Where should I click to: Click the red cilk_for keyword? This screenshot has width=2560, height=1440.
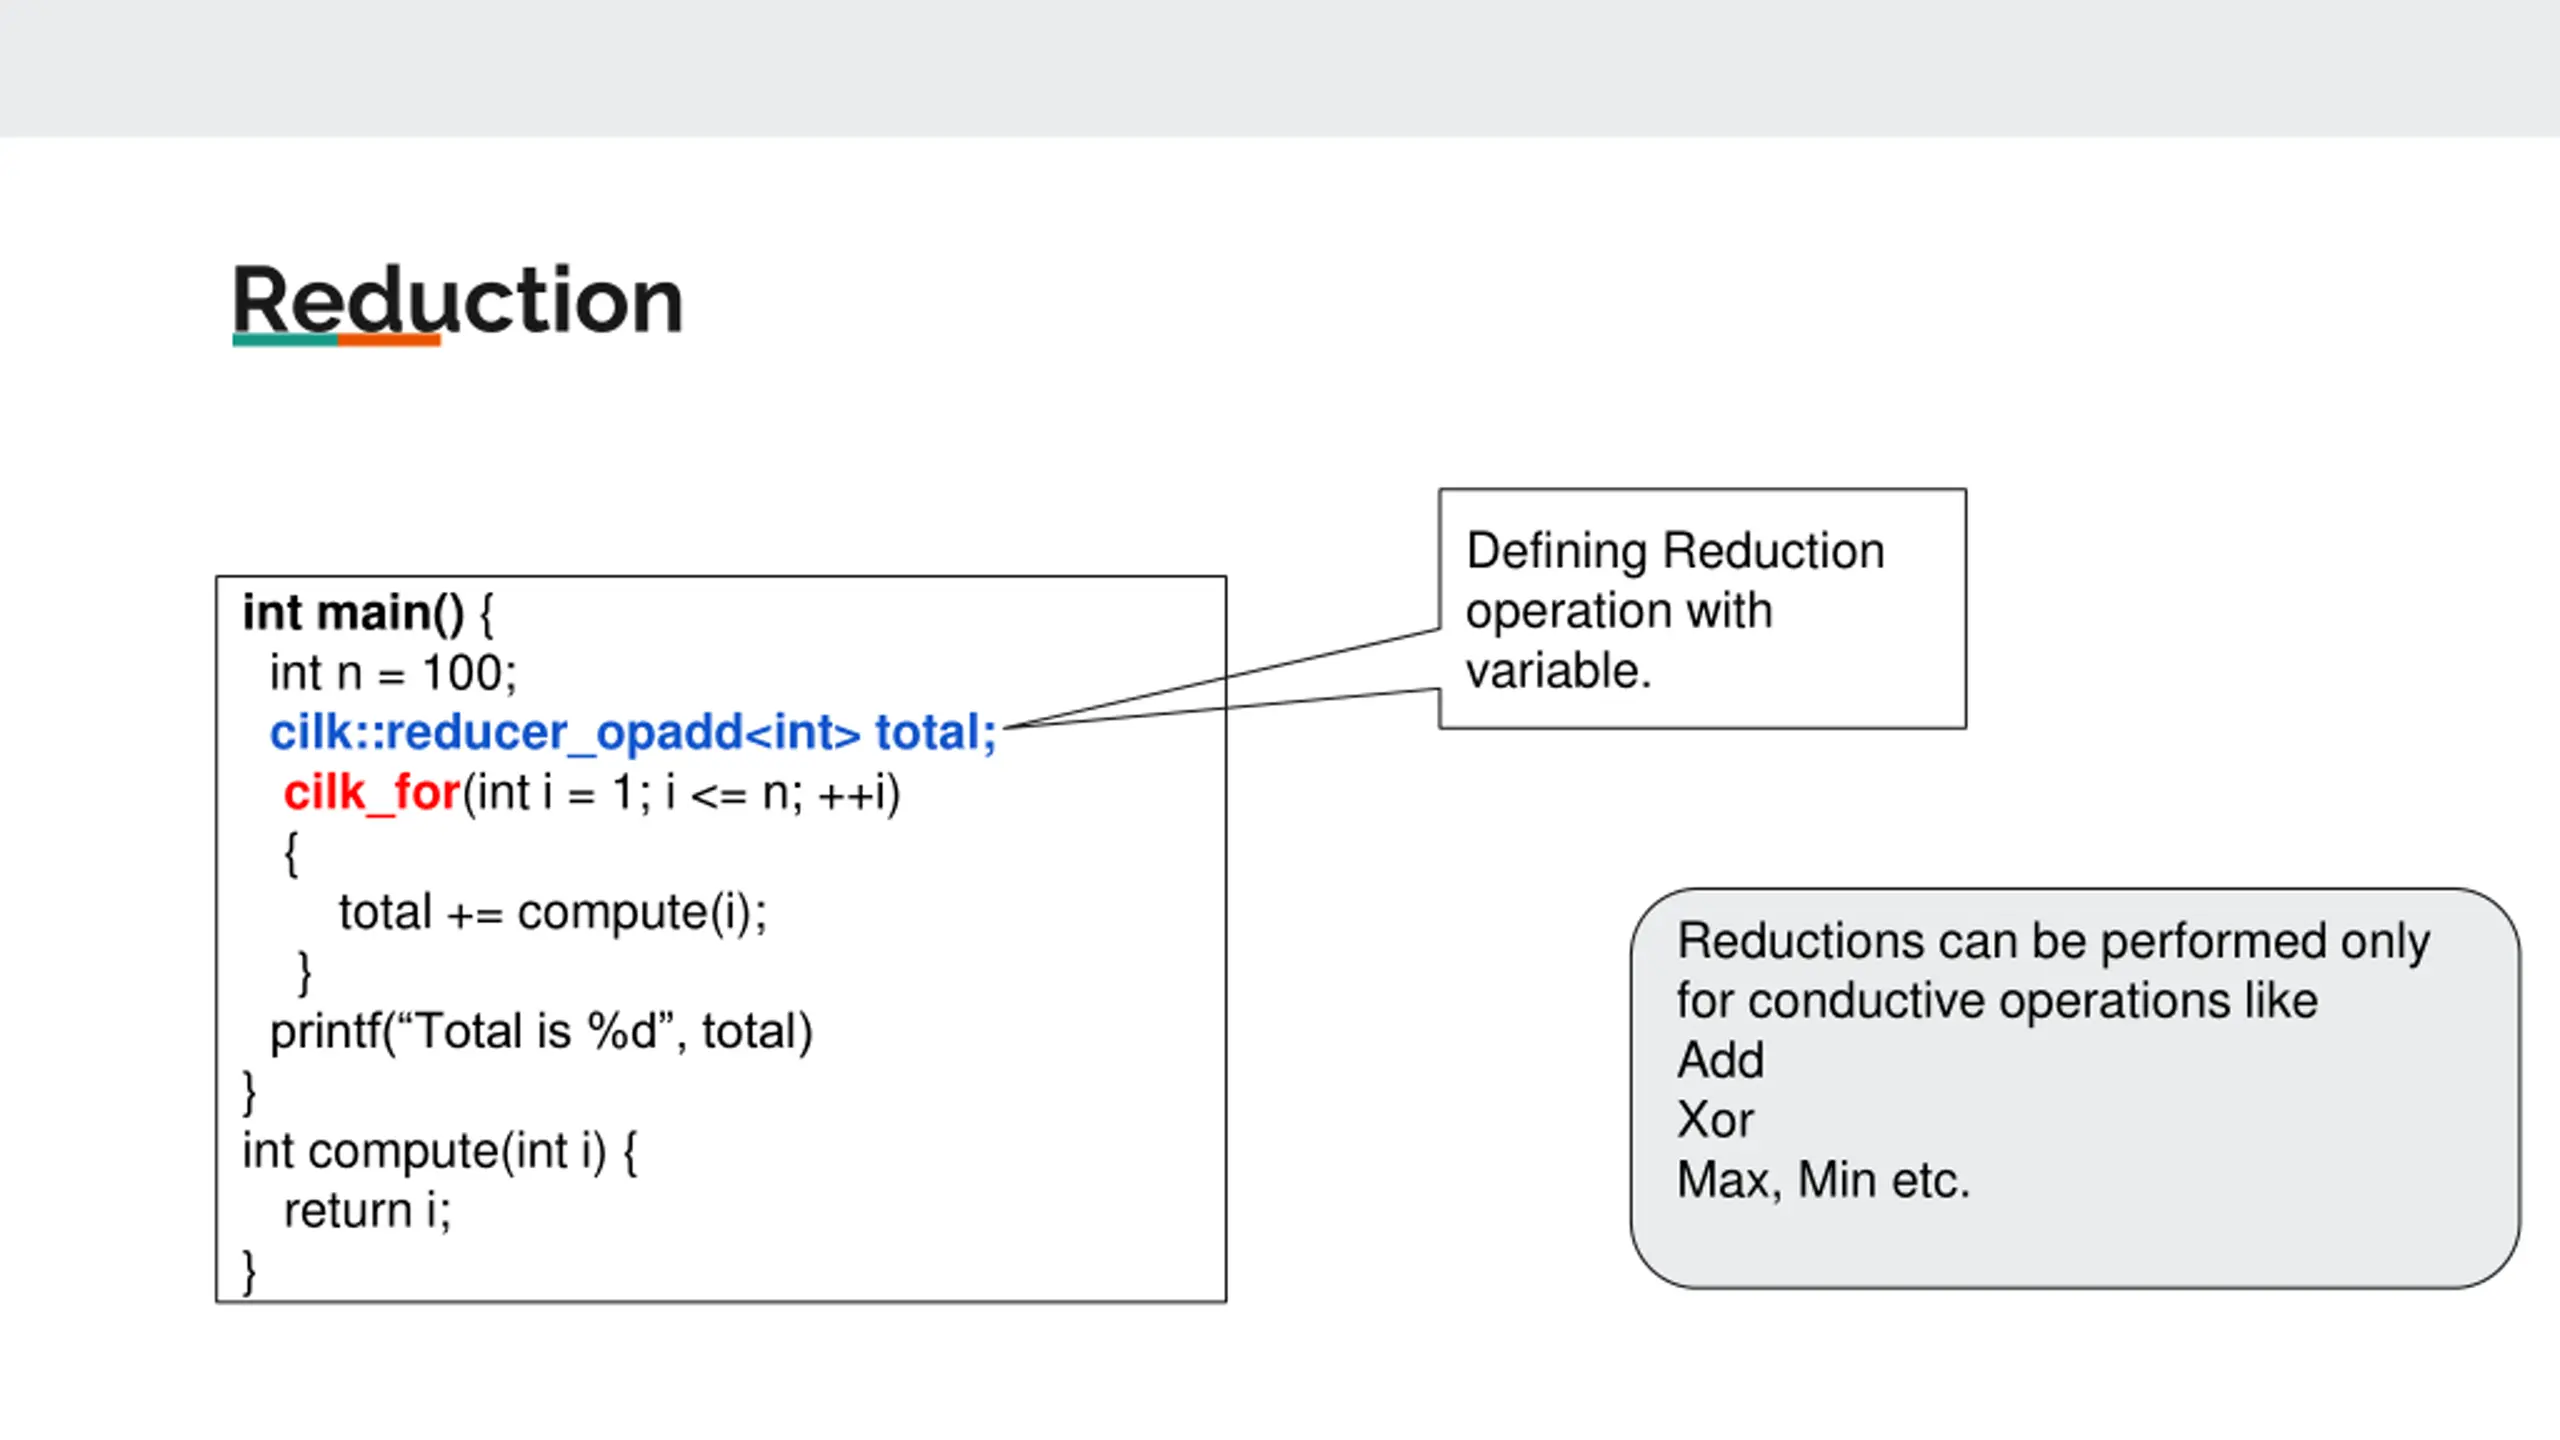point(371,793)
